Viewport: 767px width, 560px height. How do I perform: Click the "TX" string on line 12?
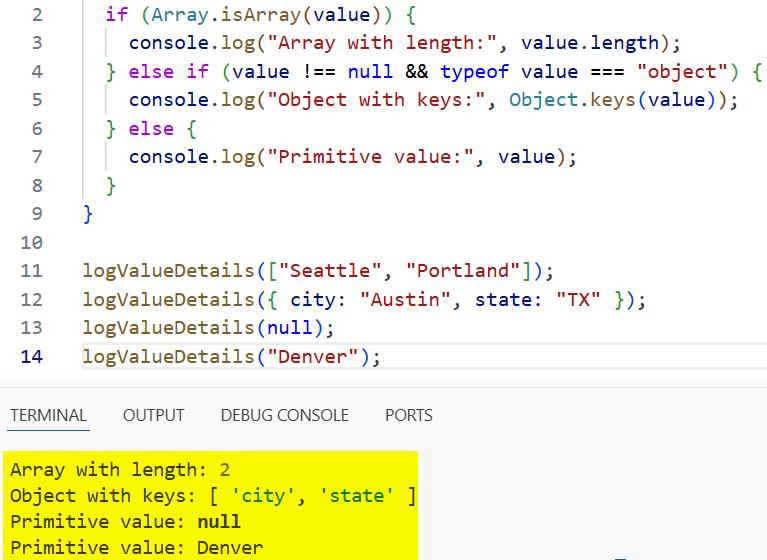pyautogui.click(x=578, y=299)
